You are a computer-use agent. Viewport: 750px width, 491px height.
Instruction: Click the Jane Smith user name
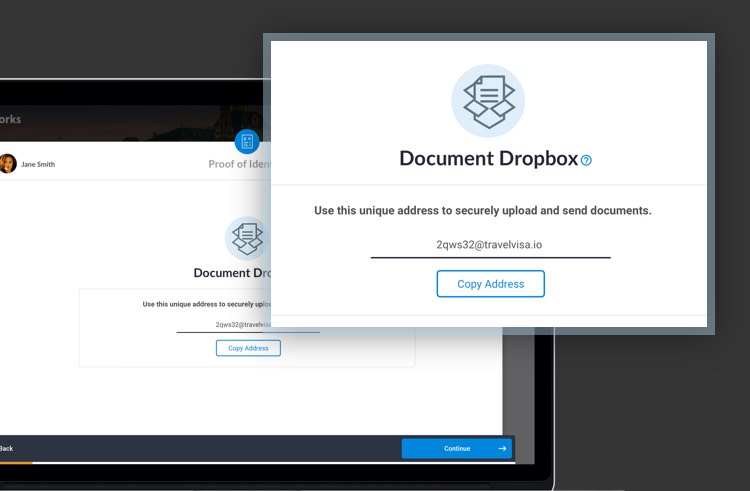tap(38, 164)
